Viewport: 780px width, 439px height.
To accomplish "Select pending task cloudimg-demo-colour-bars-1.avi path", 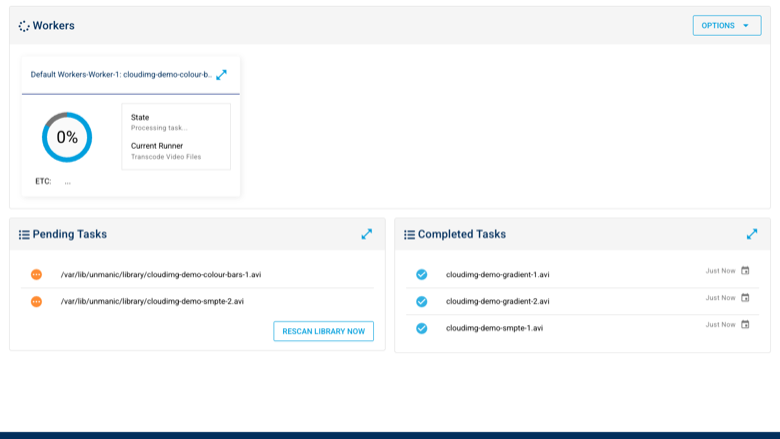I will pyautogui.click(x=161, y=274).
